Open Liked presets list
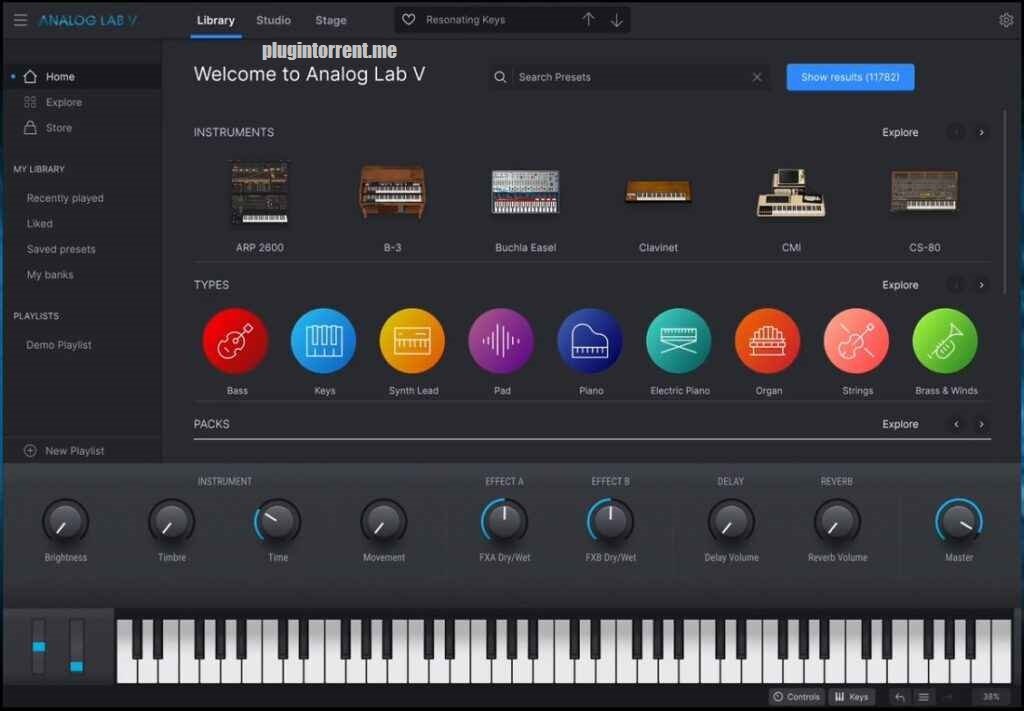The image size is (1024, 711). 40,223
